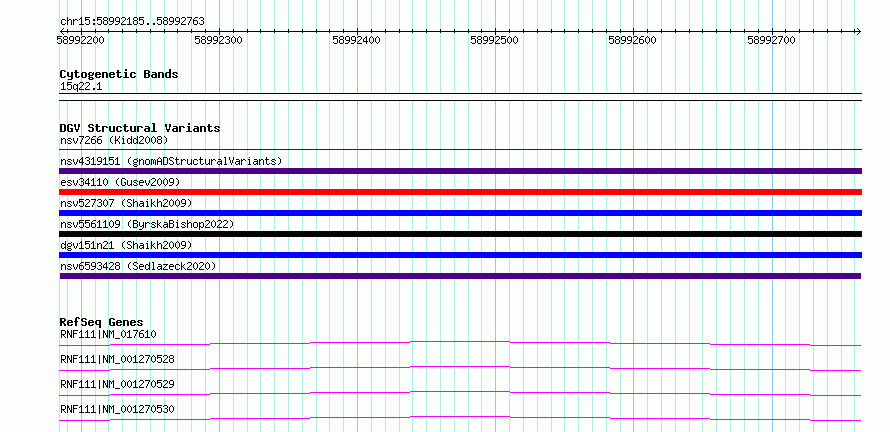This screenshot has height=432, width=890.
Task: Click the DGV Structural Variants track title
Action: click(140, 128)
